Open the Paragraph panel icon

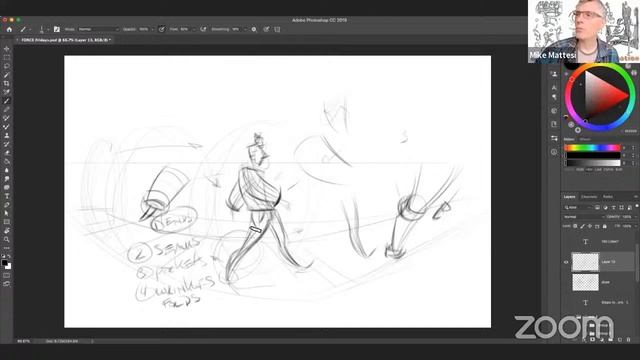pyautogui.click(x=554, y=97)
